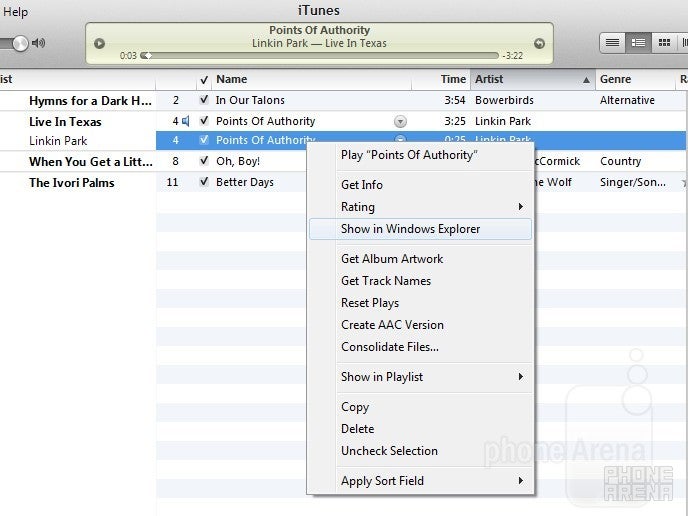Screen dimensions: 688x516
Task: Select the Oh, Boy! track
Action: [x=238, y=161]
